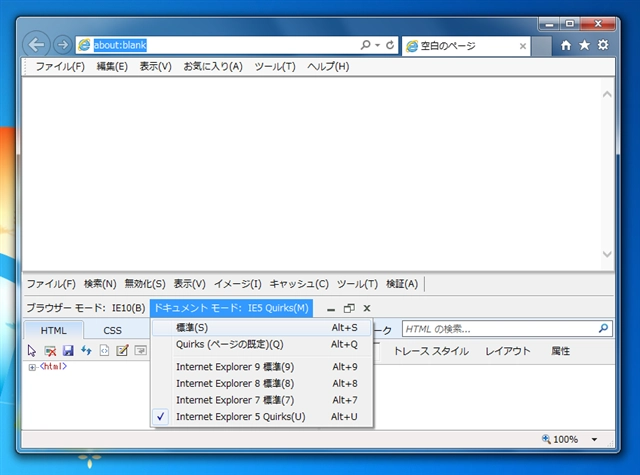Screen dimensions: 640x475
Task: Open developer tools ツール(T) menu
Action: [358, 284]
